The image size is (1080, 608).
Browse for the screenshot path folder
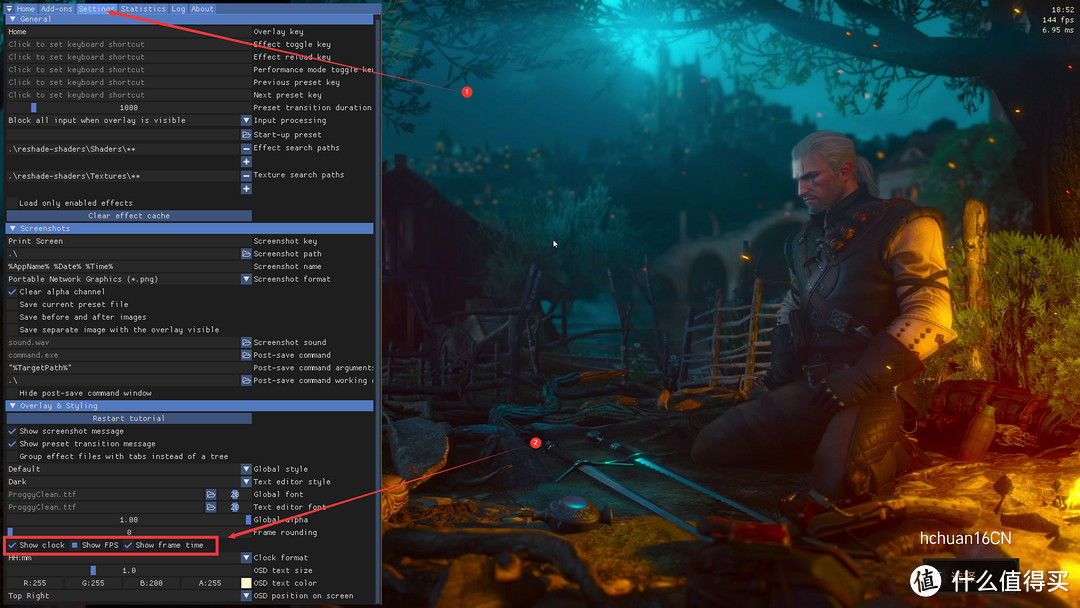[246, 254]
